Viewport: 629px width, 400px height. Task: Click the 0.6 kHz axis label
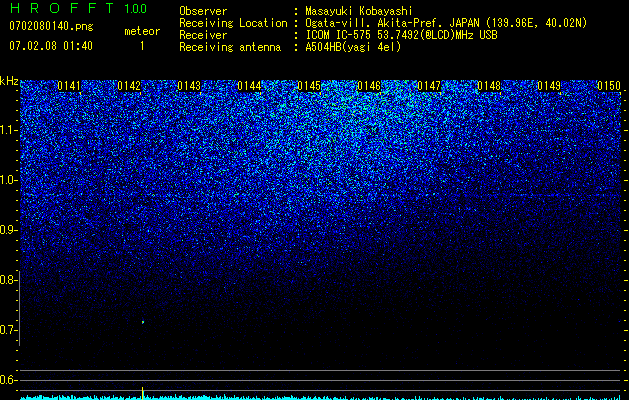[x=8, y=380]
